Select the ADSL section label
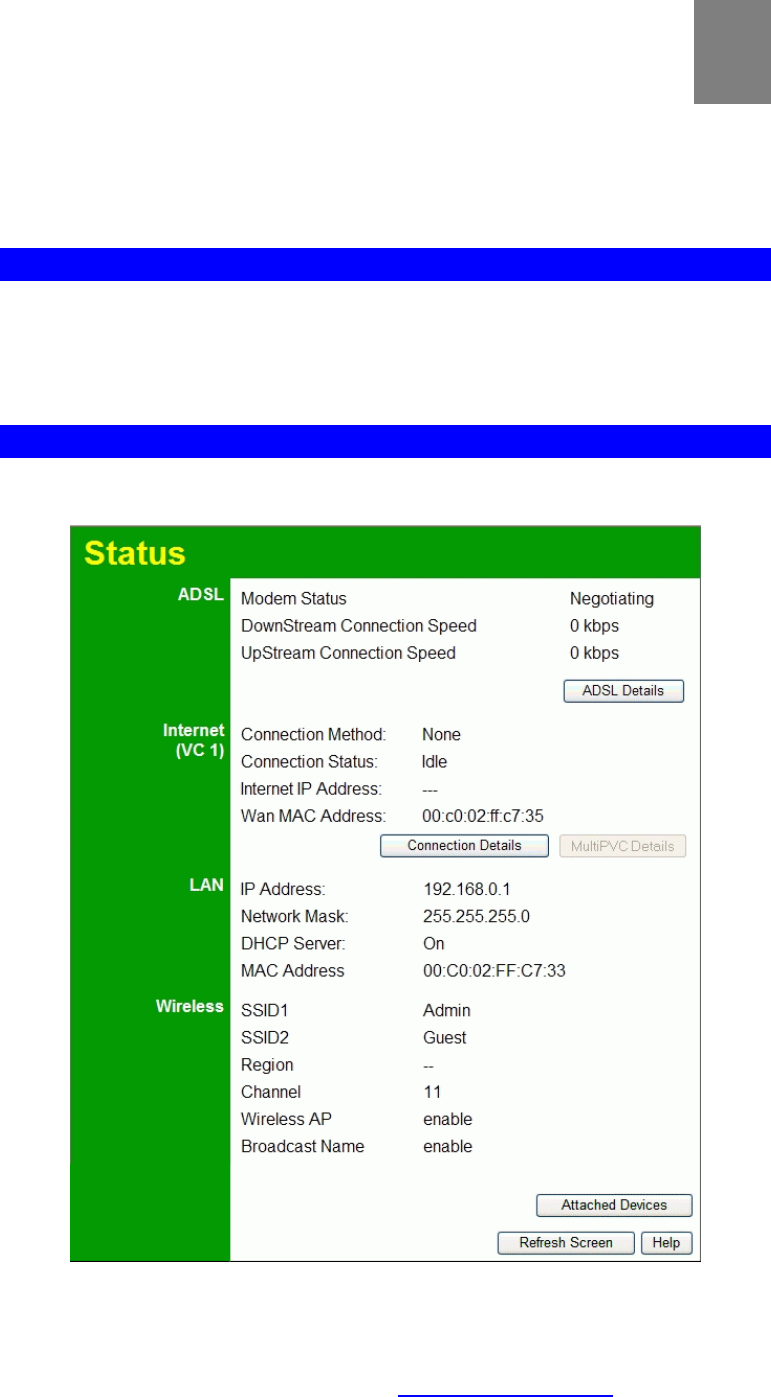The height and width of the screenshot is (1397, 771). [203, 596]
